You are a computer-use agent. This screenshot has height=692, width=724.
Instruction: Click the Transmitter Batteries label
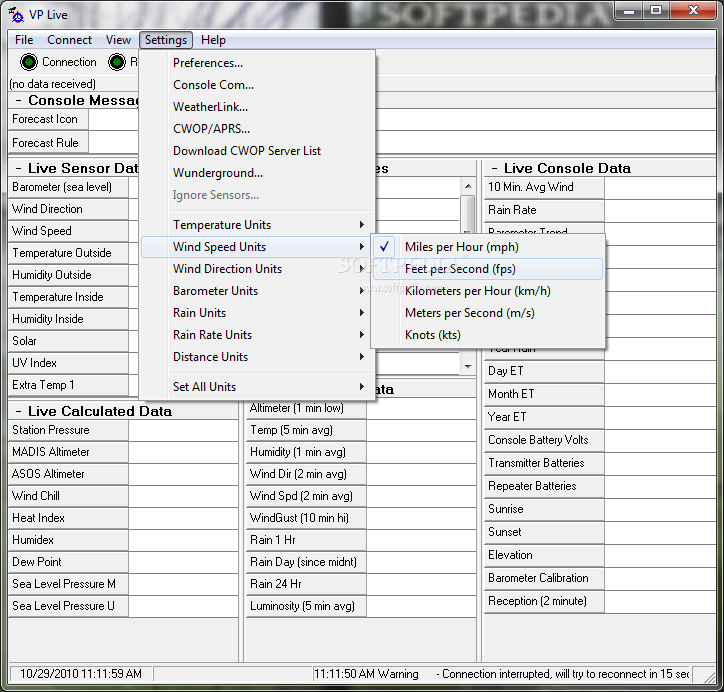tap(544, 463)
